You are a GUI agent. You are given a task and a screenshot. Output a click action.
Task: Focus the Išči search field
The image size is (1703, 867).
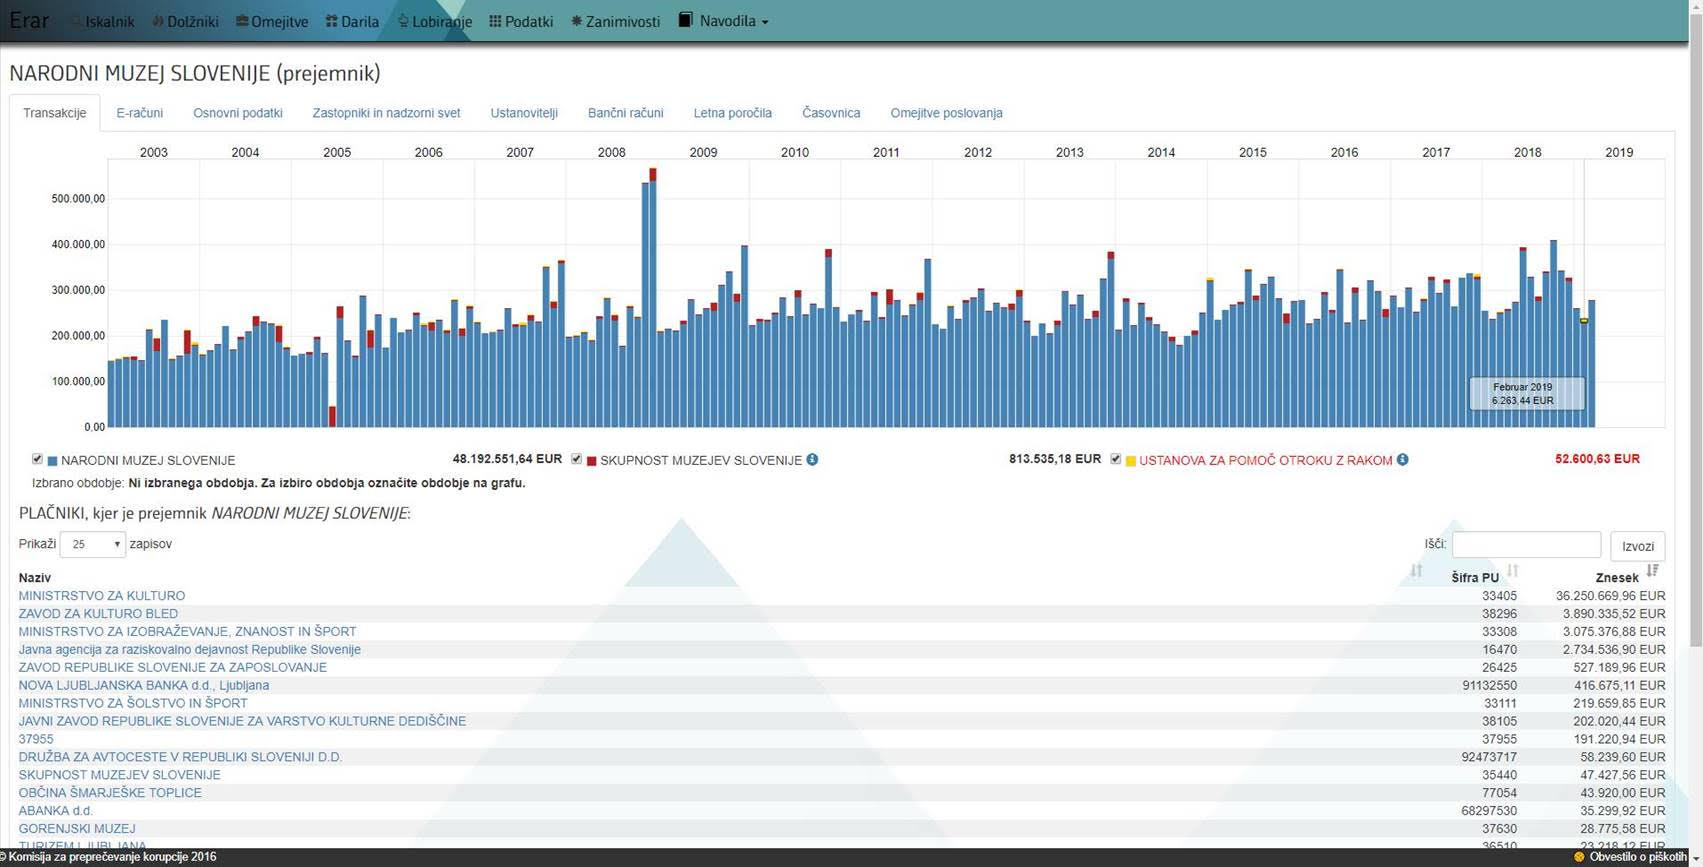pos(1526,544)
